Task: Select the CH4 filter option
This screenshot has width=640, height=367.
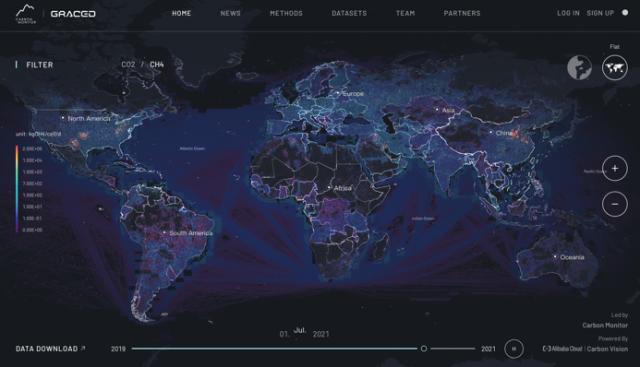Action: coord(157,65)
